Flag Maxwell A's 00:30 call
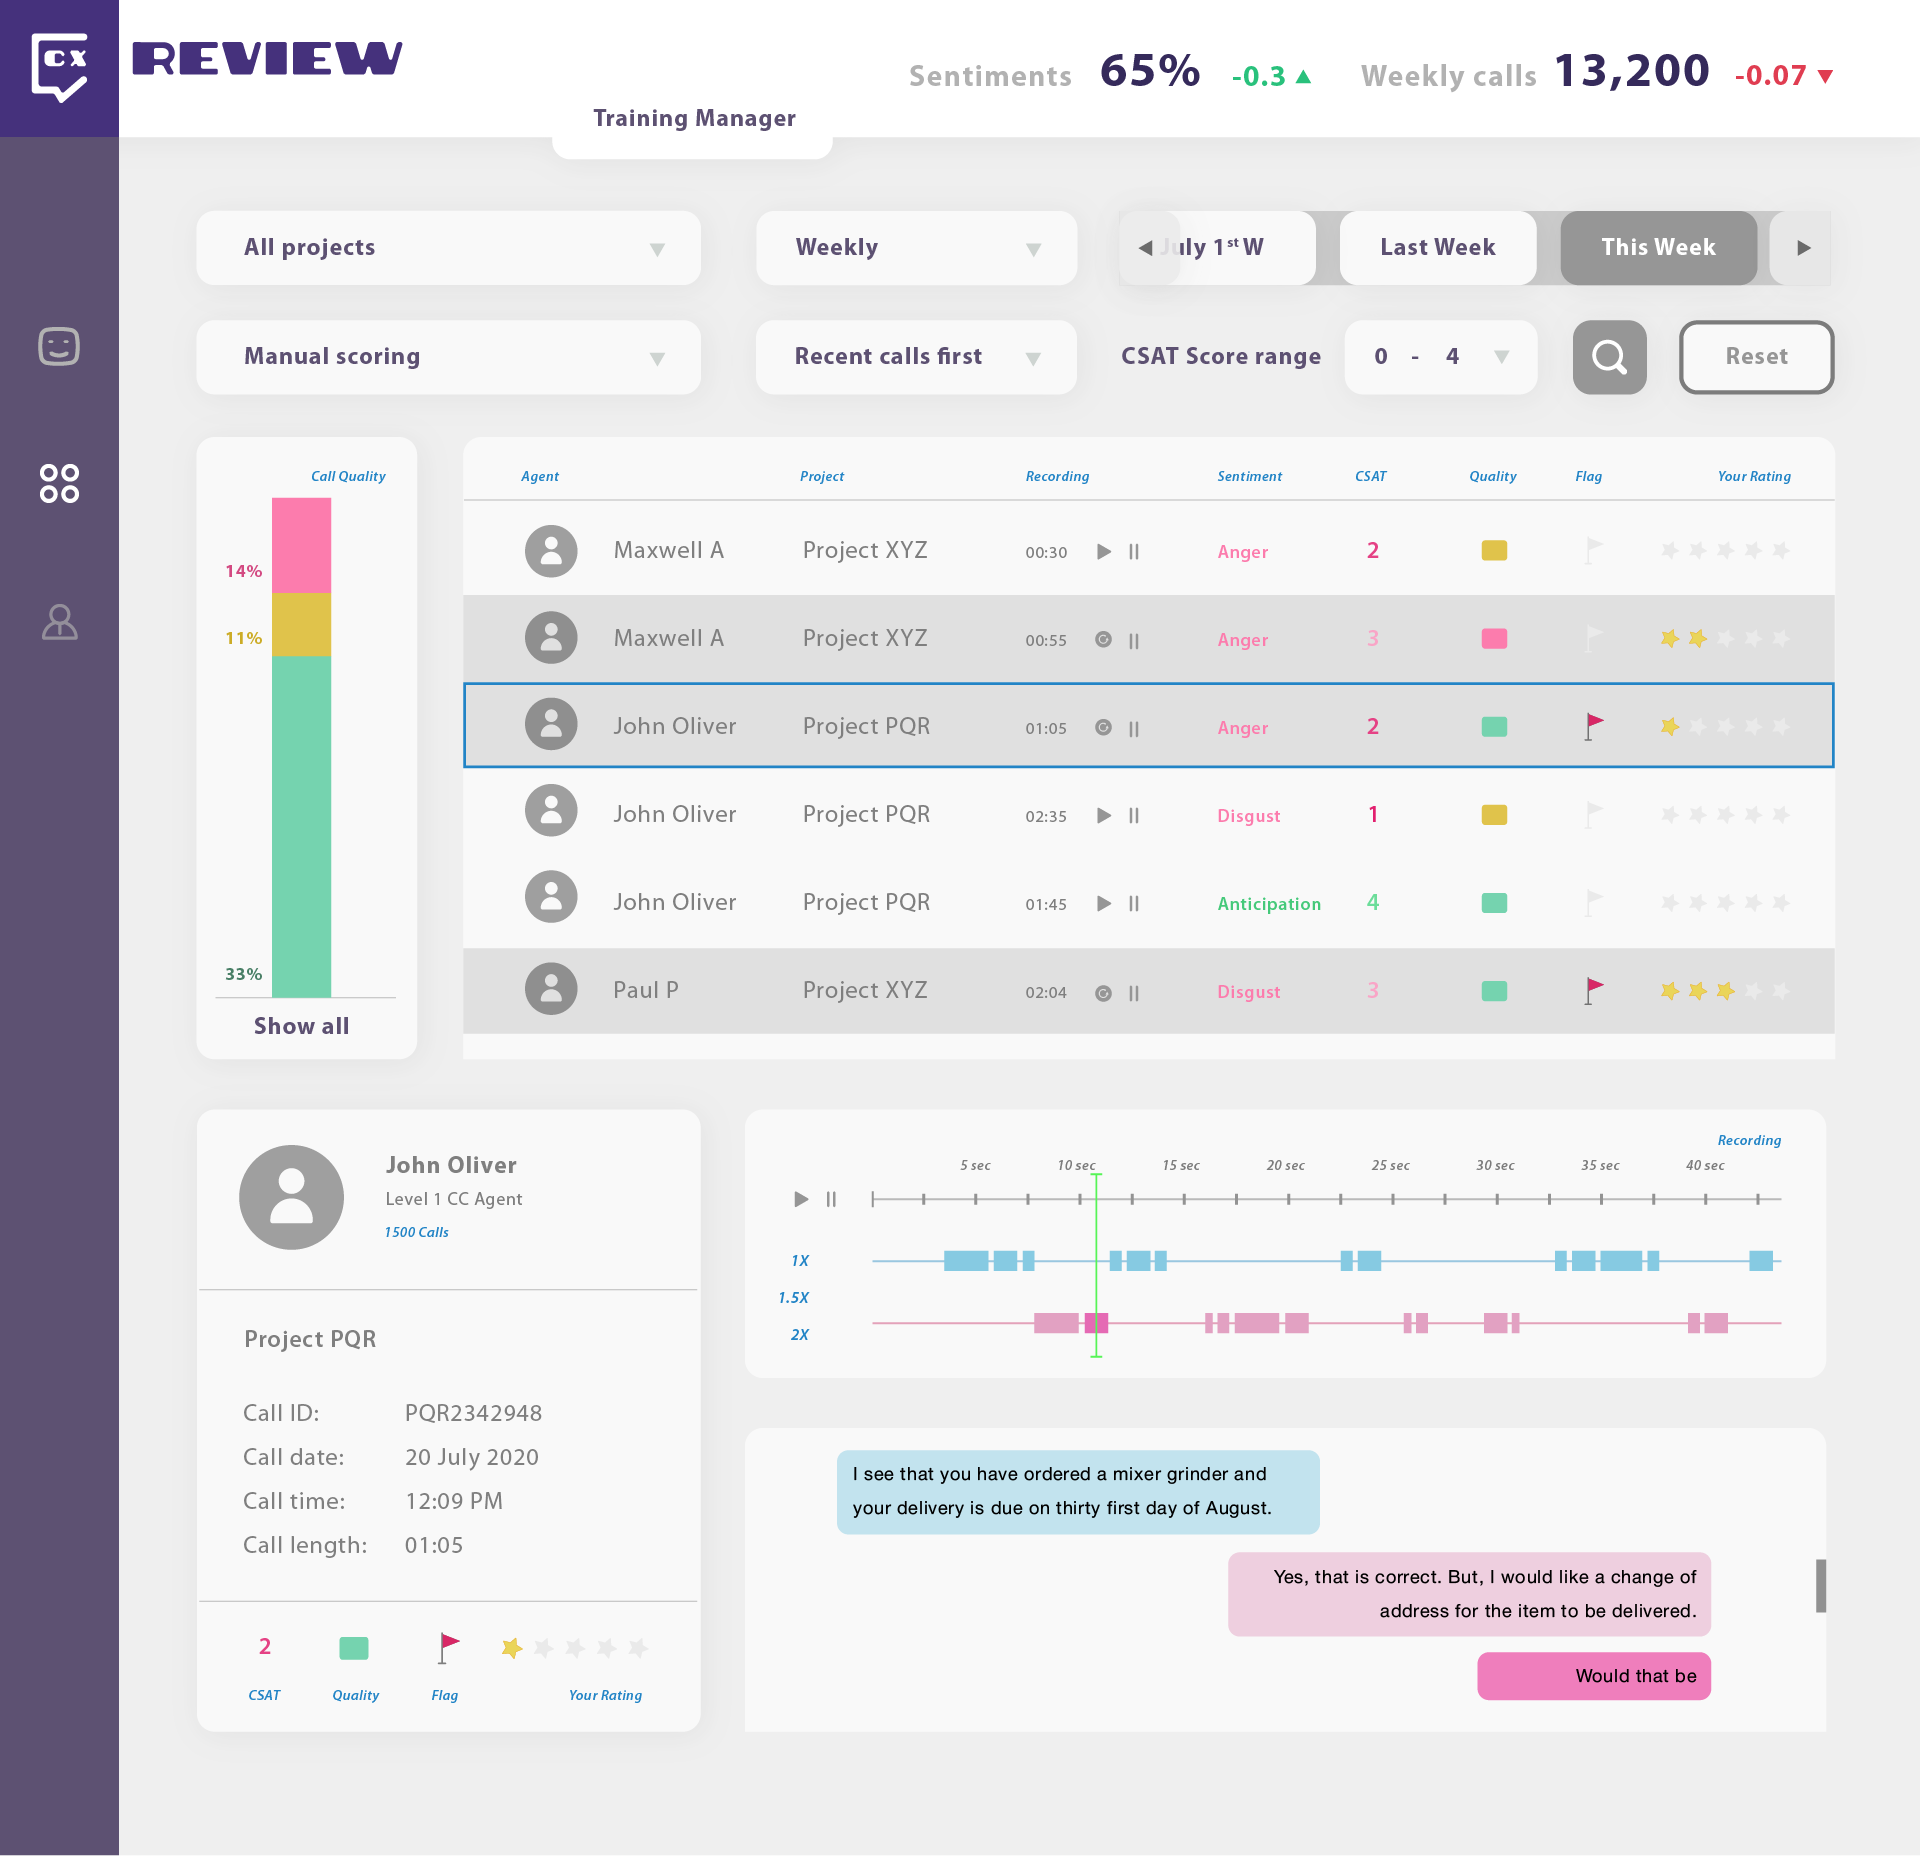 pyautogui.click(x=1593, y=551)
